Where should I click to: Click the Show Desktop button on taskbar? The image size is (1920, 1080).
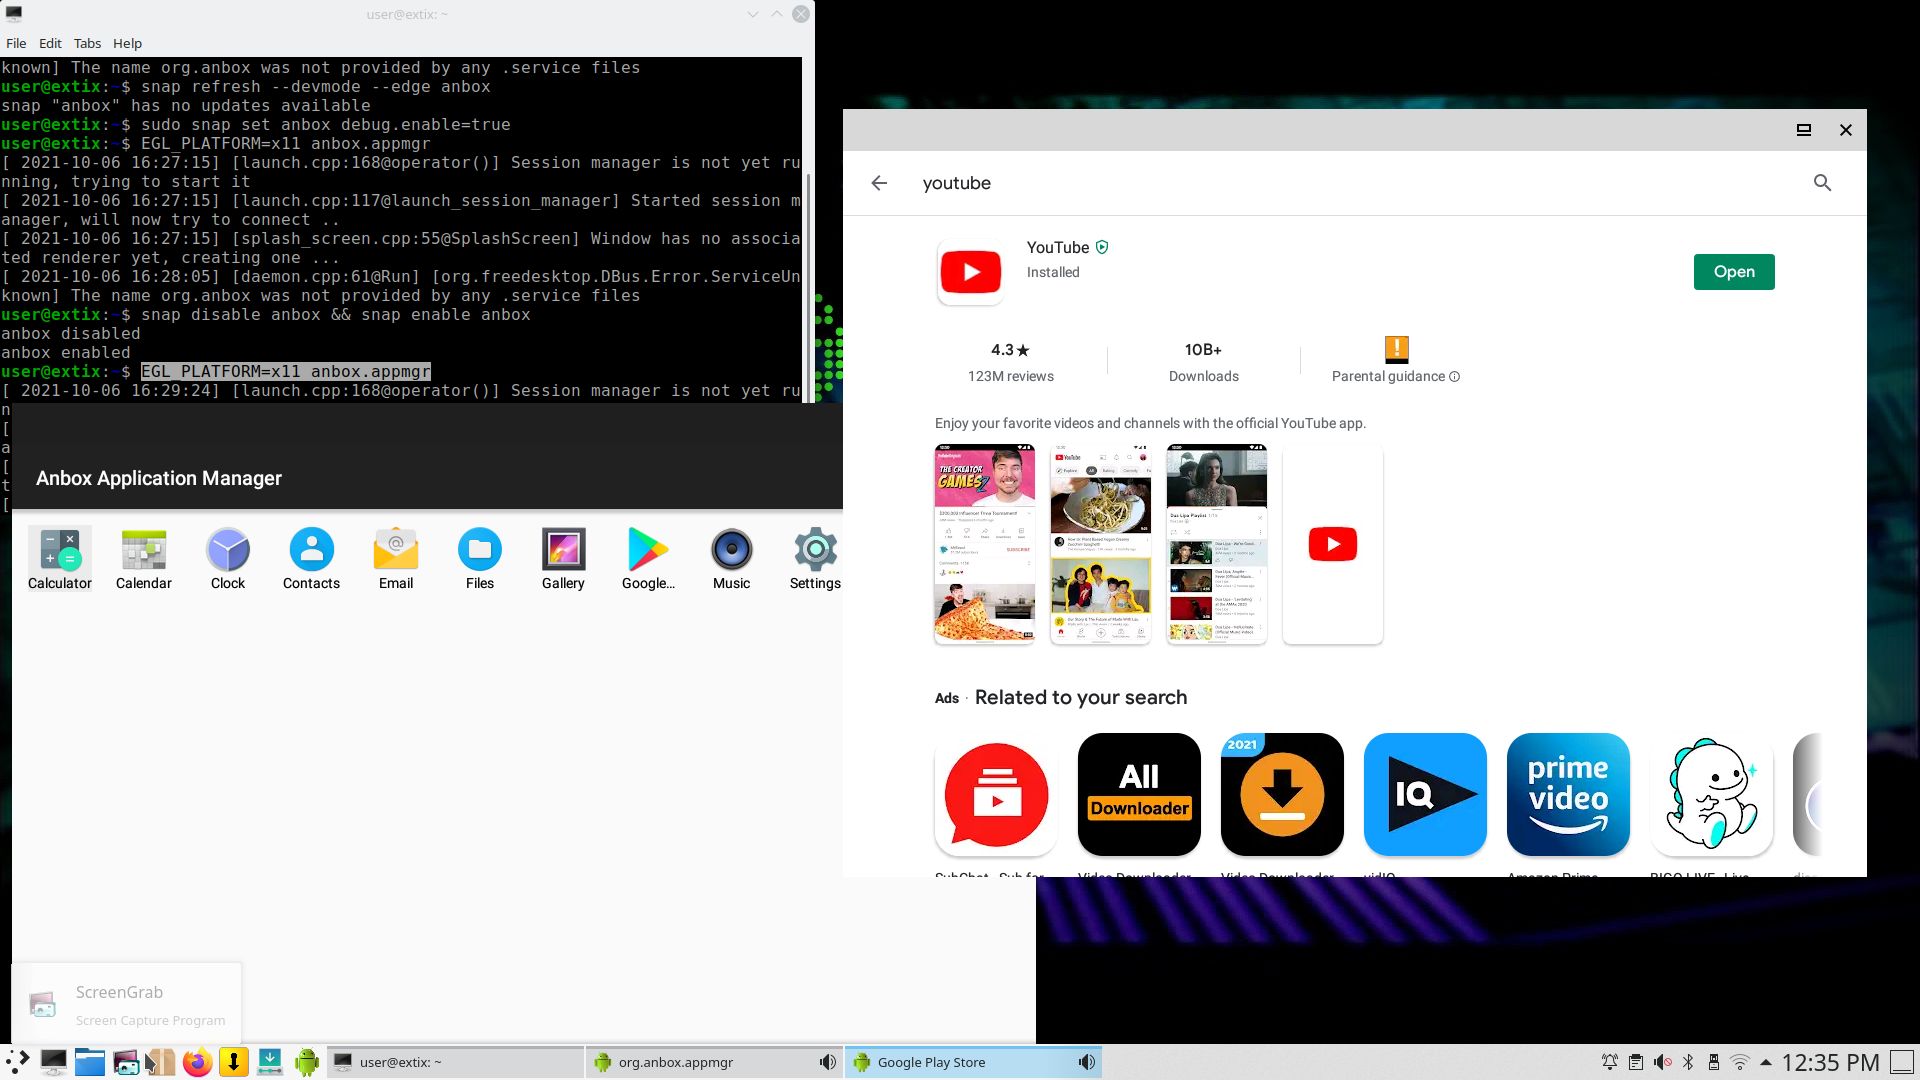click(x=1902, y=1062)
